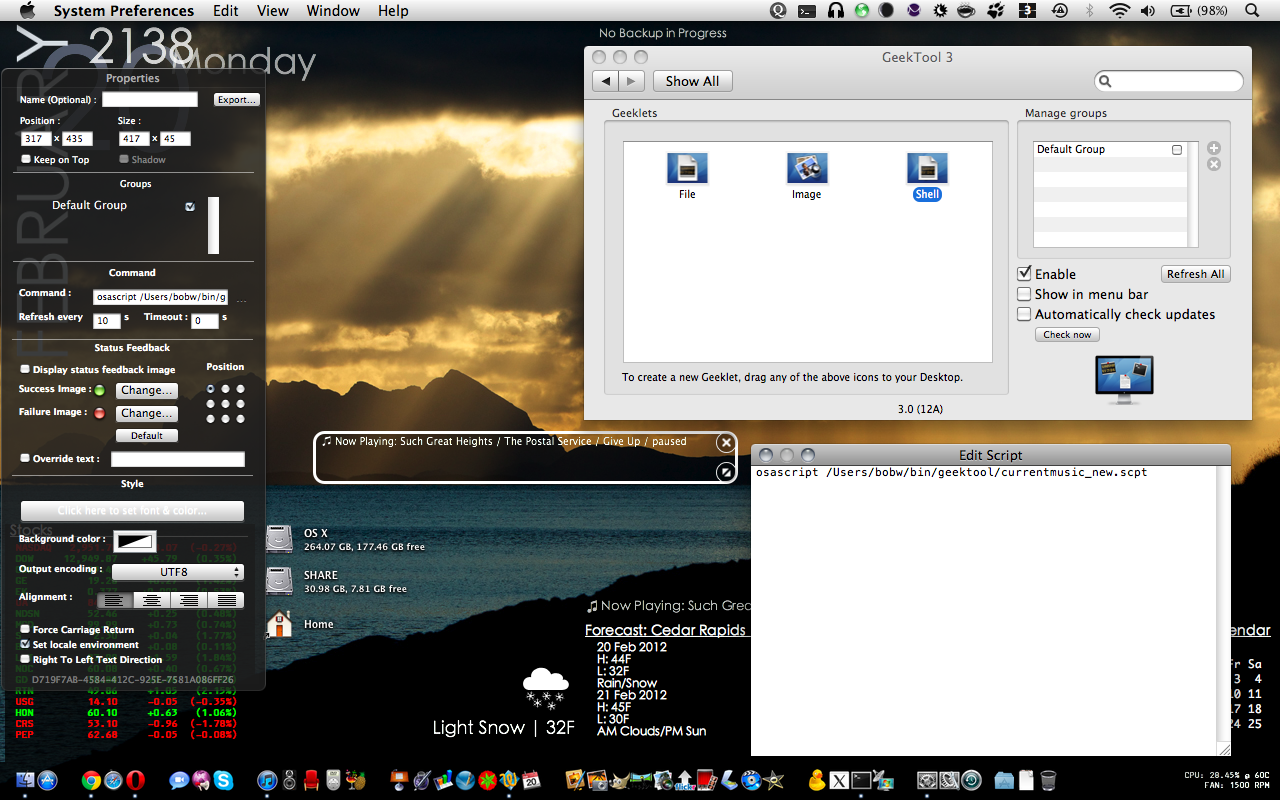This screenshot has height=800, width=1280.
Task: Open the Background color swatch
Action: 134,541
